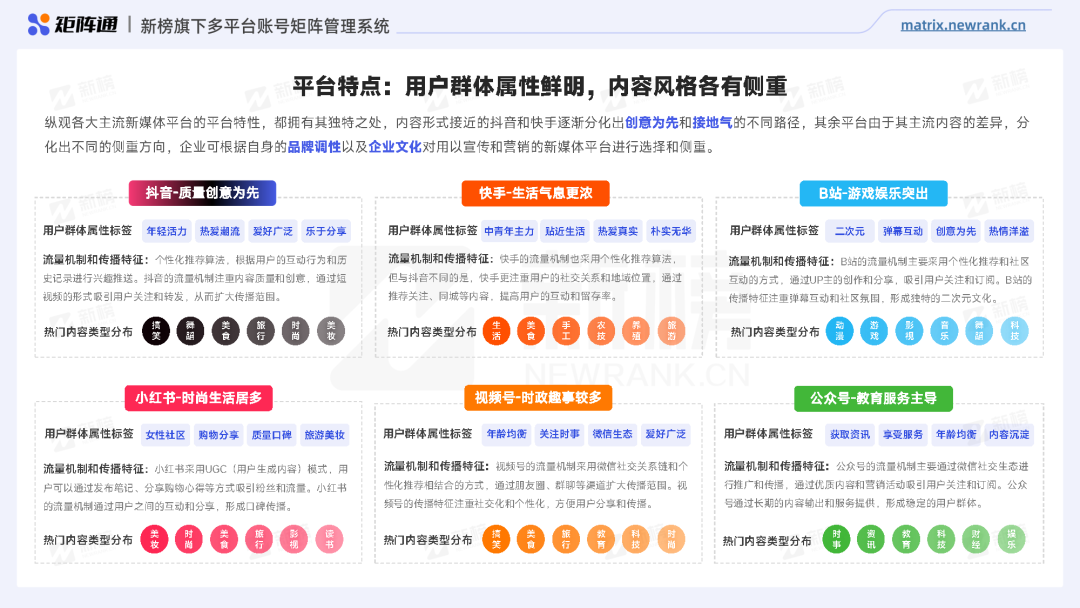Select the 时尚 circle in the 小红书 card
This screenshot has height=608, width=1080.
tap(189, 539)
